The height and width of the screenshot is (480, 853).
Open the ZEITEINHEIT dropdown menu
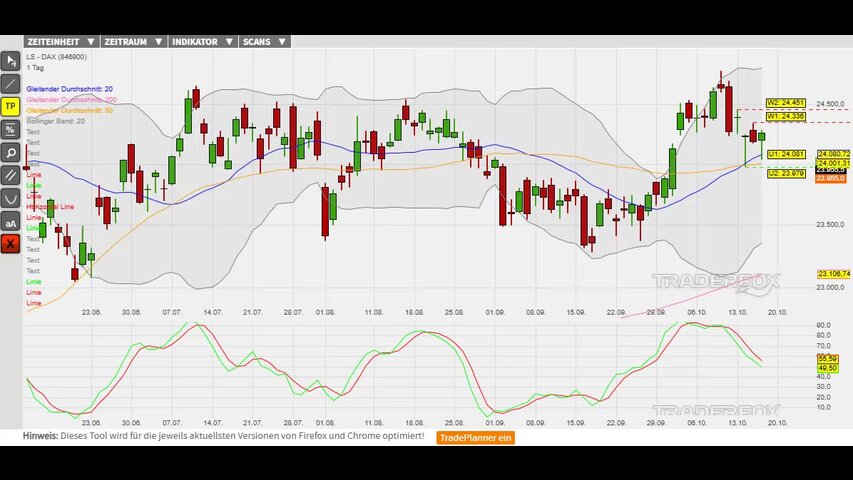(60, 42)
